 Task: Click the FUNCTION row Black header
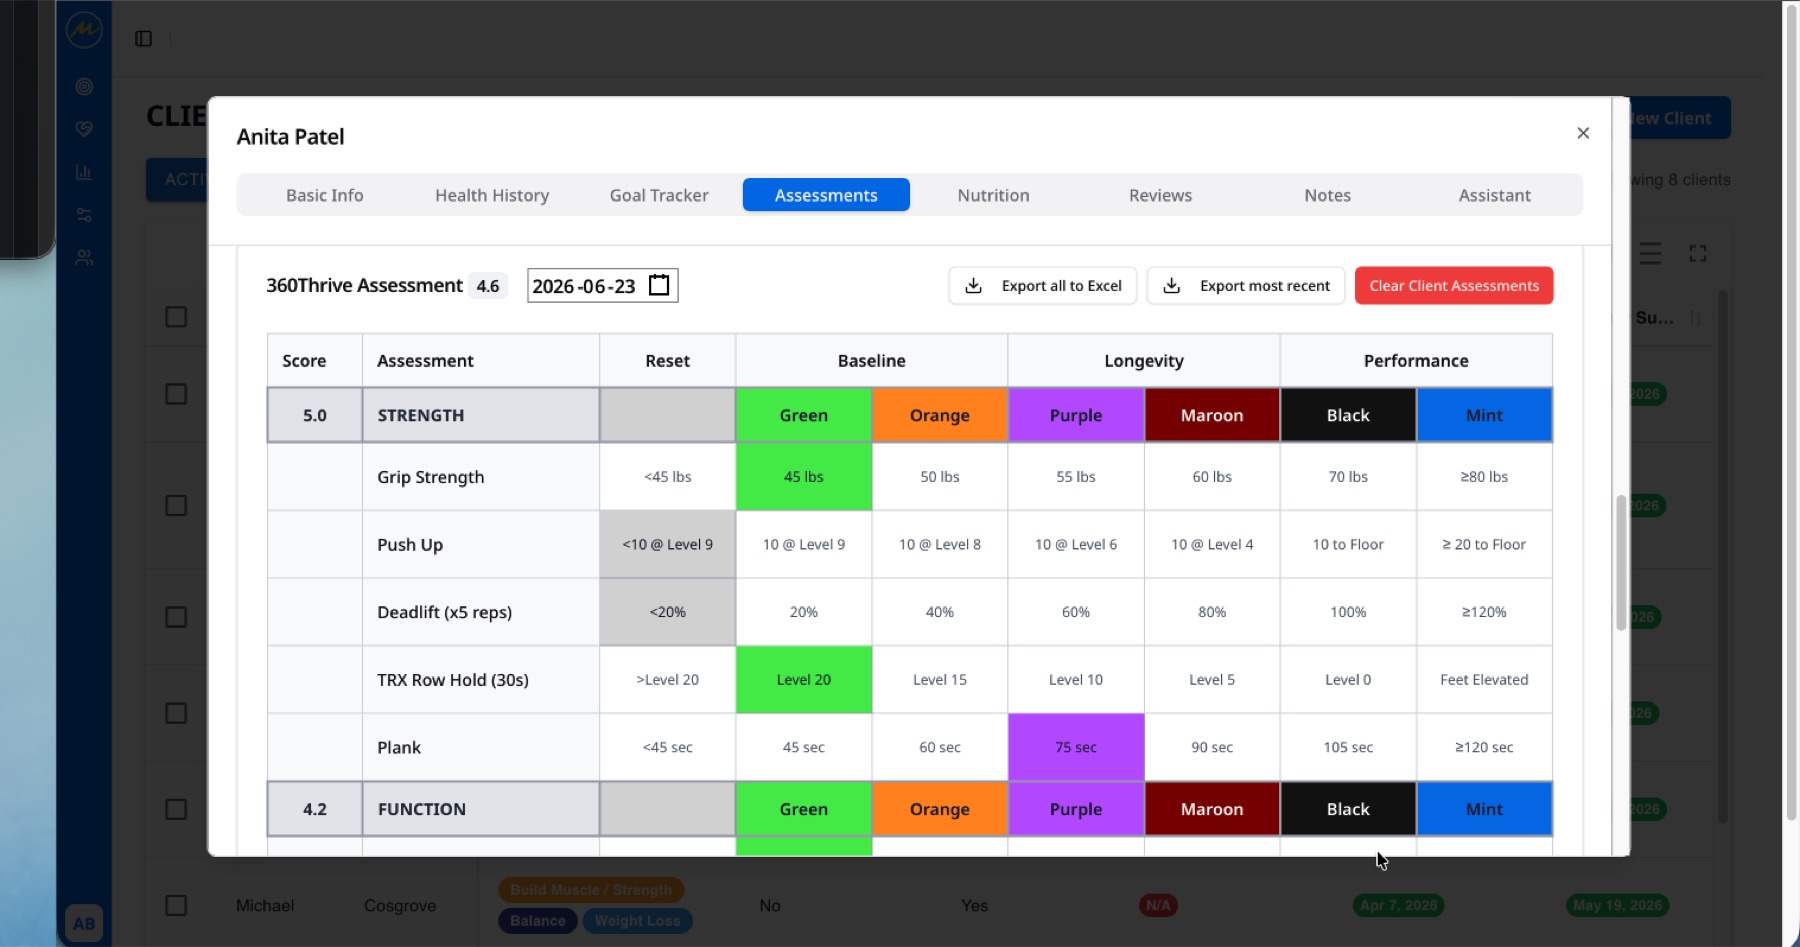coord(1348,809)
